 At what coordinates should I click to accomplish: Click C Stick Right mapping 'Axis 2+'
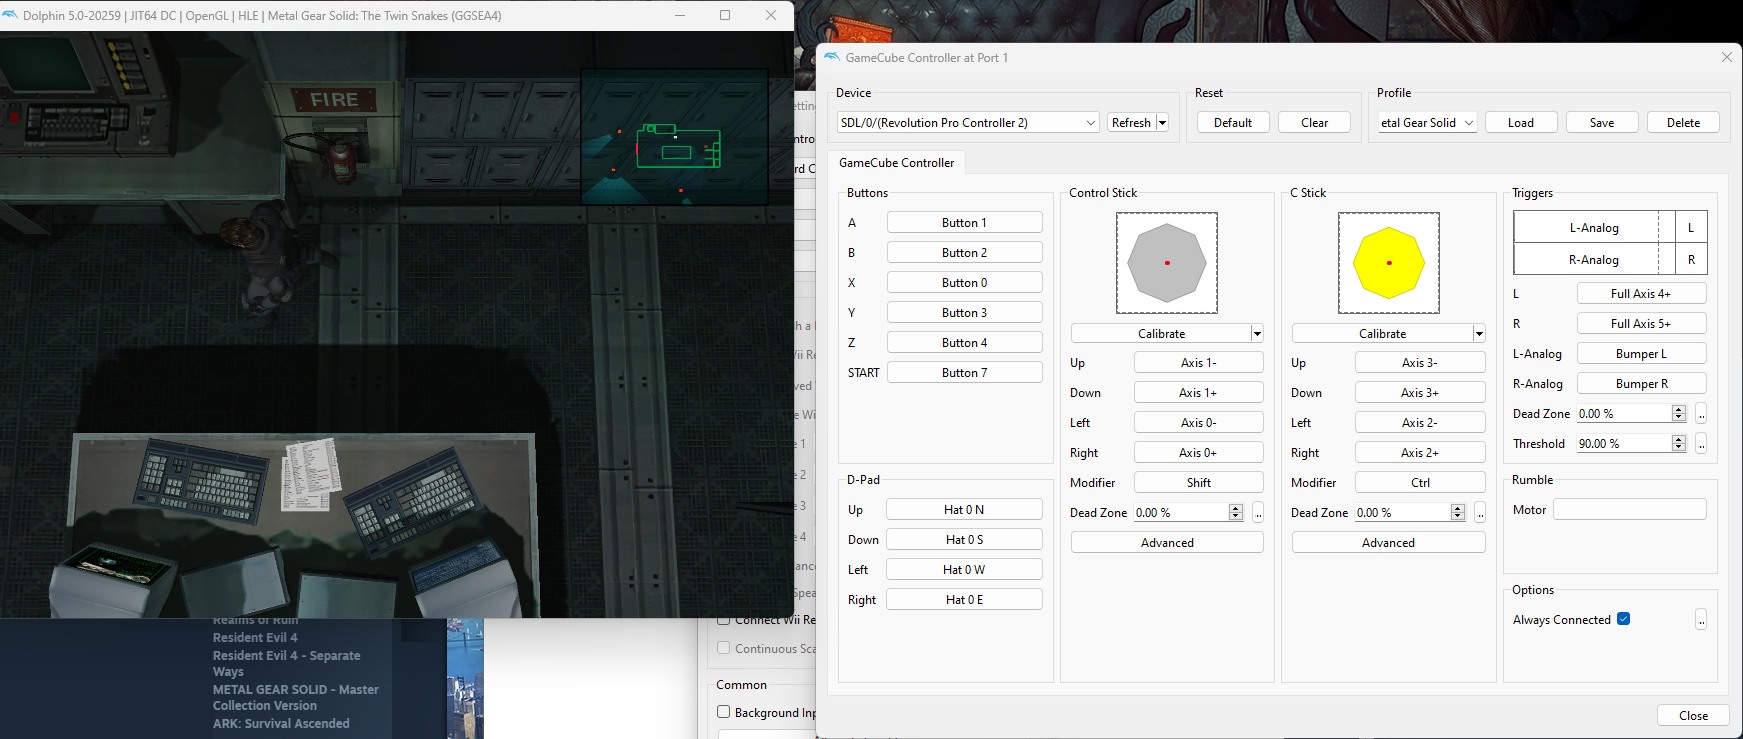[1420, 452]
